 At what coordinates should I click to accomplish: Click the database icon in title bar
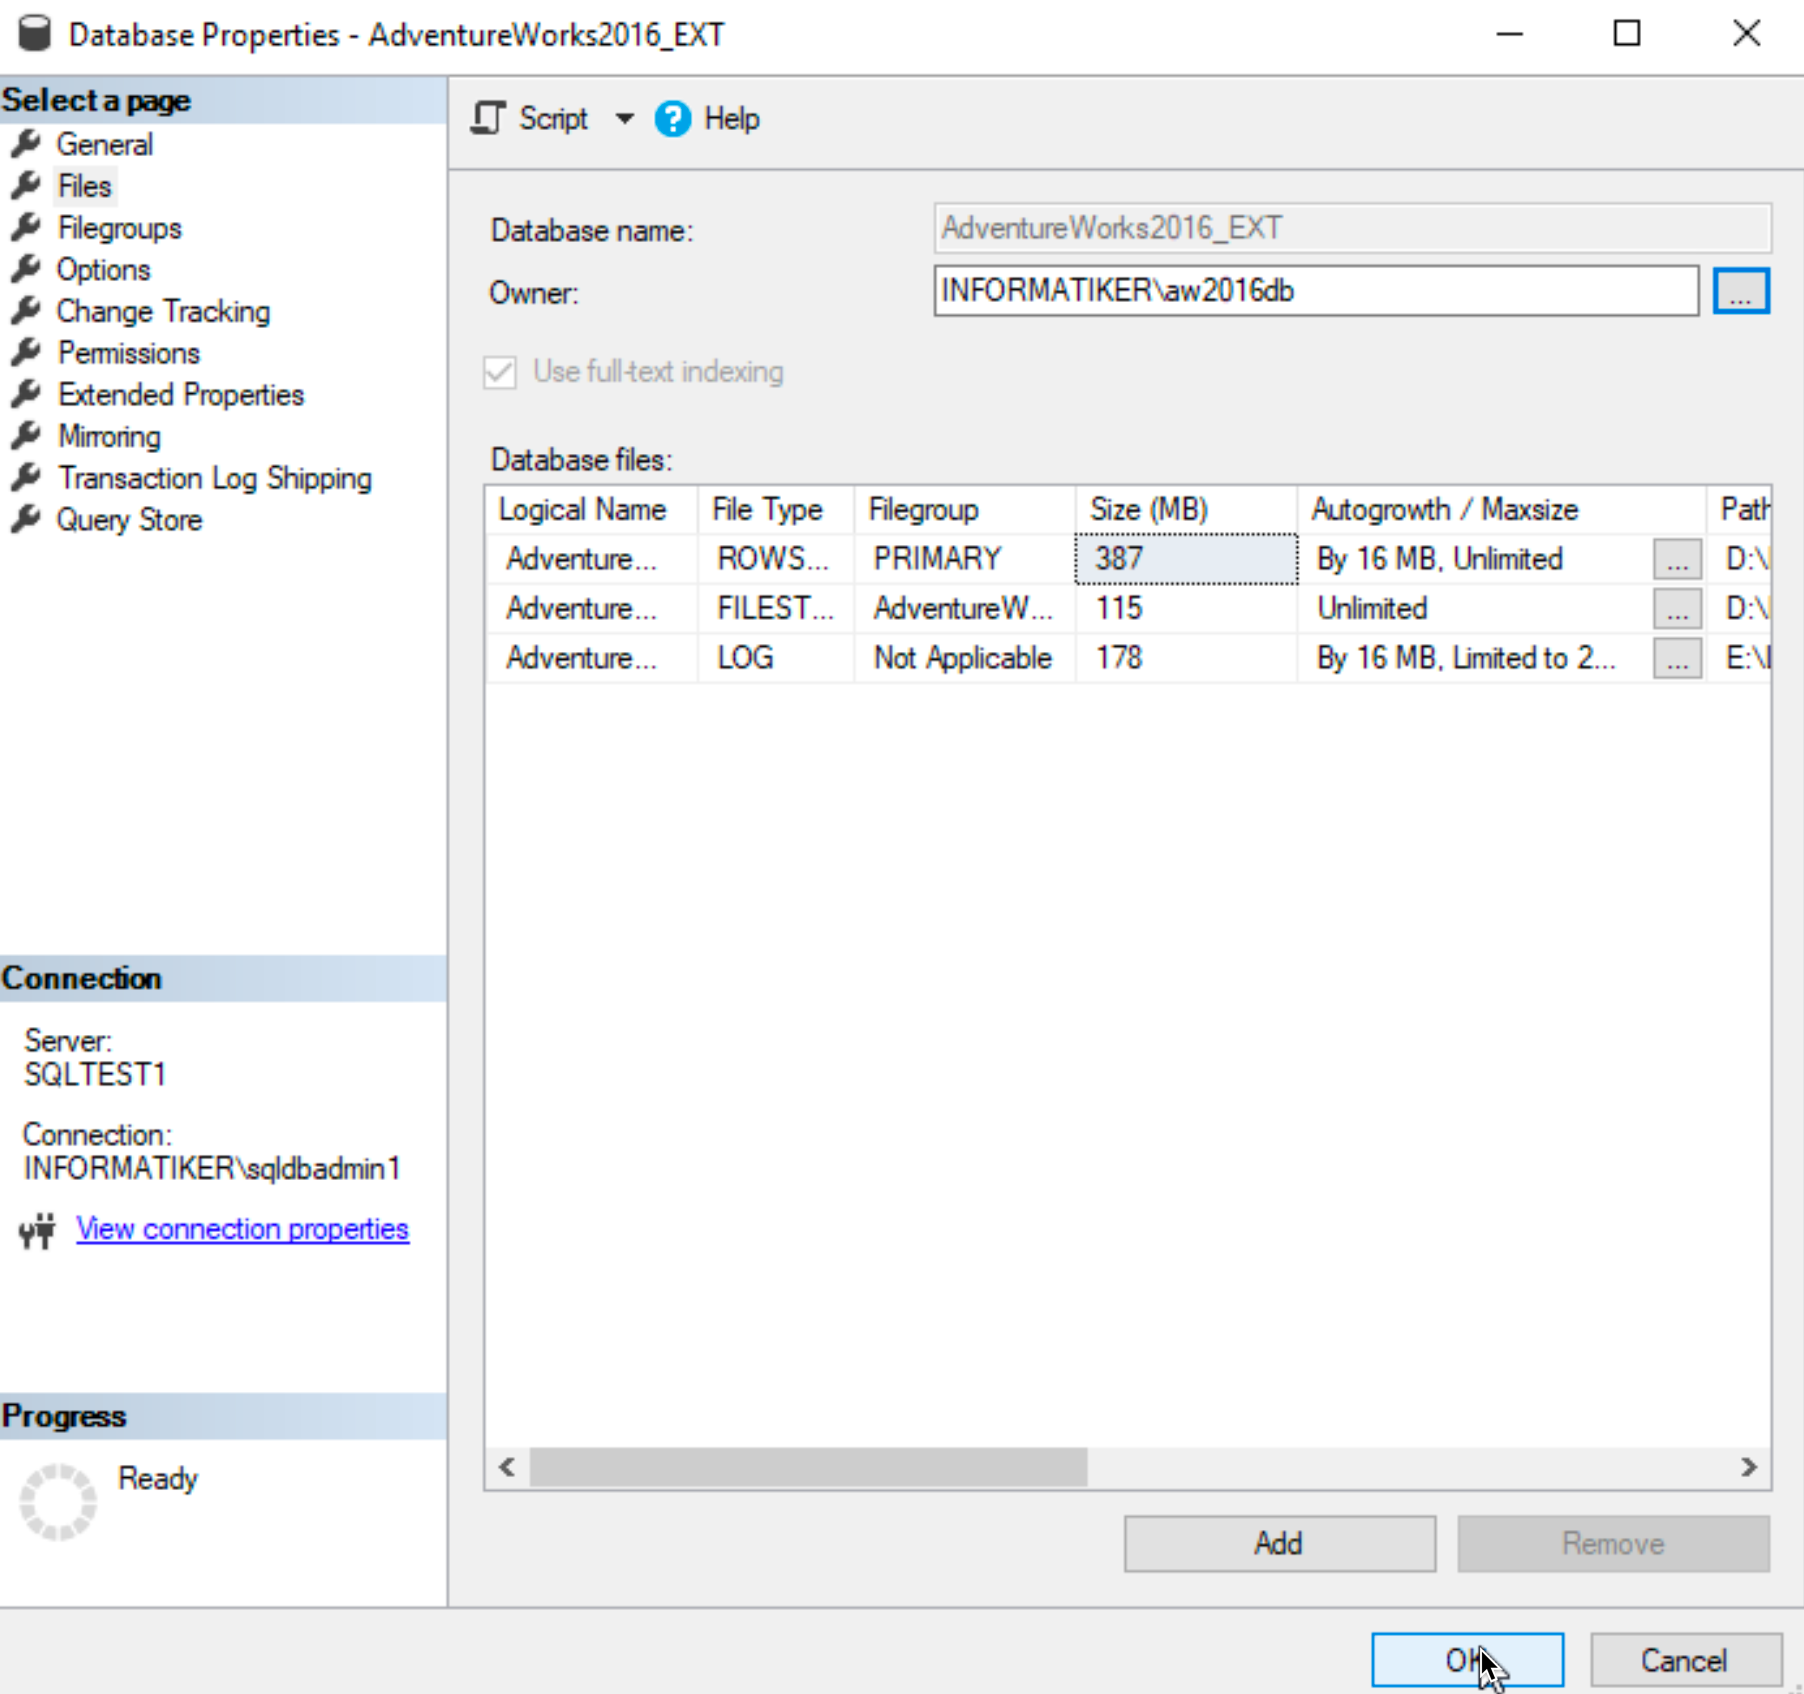point(35,33)
